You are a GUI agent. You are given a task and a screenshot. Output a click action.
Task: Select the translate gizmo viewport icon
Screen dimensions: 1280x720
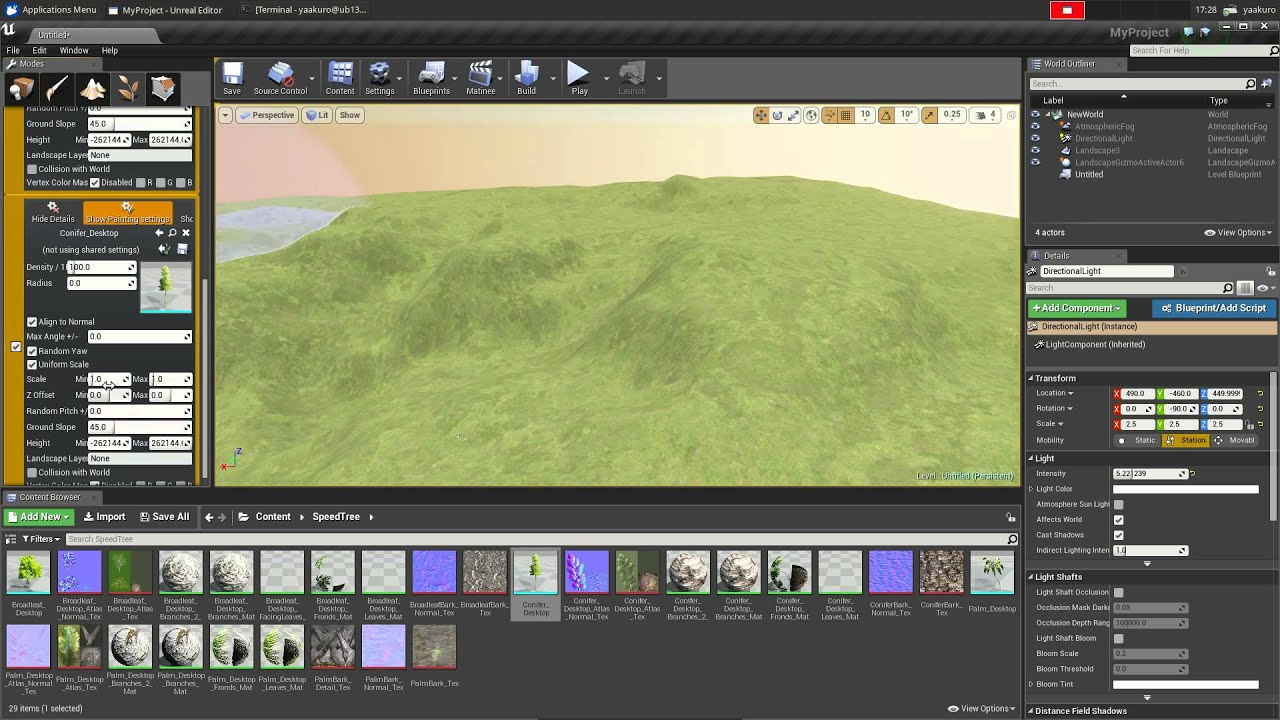[761, 115]
